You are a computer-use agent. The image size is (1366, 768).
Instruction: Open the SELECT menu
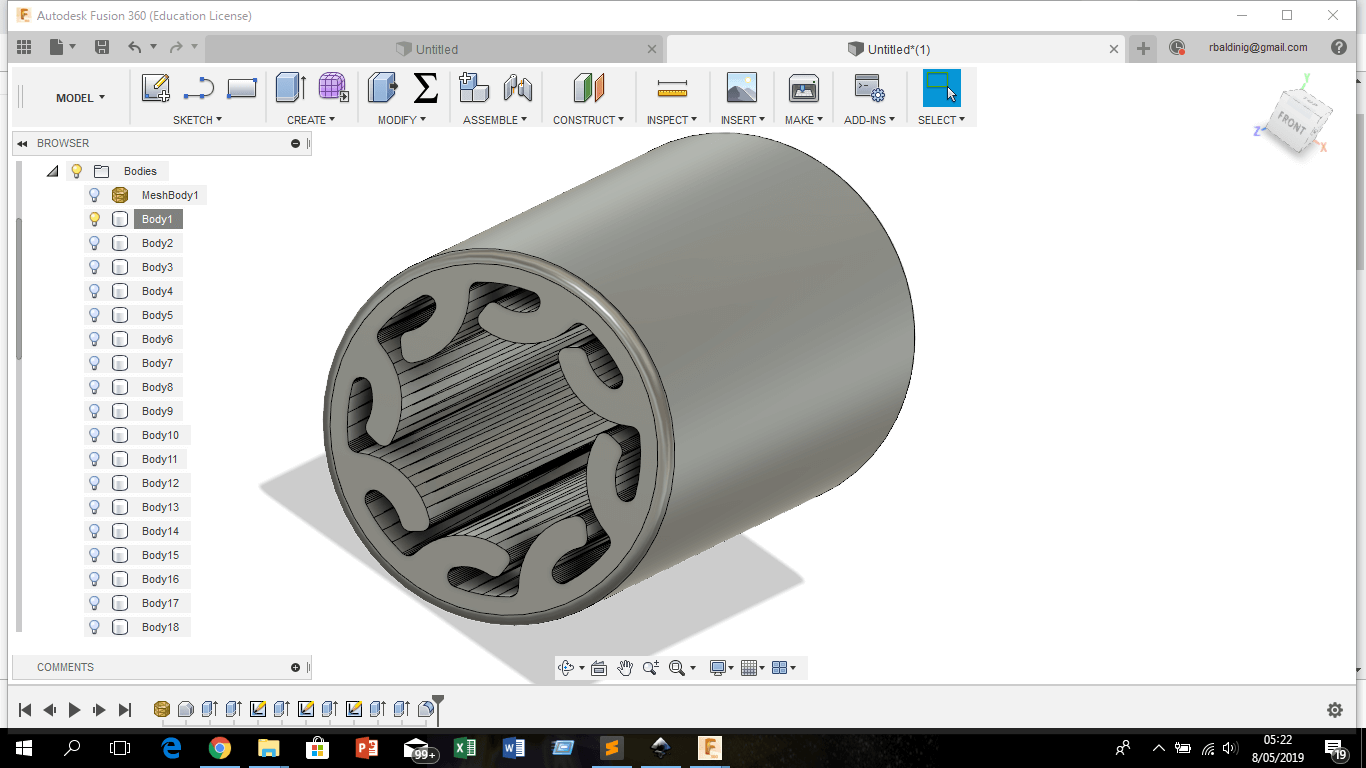click(x=941, y=120)
